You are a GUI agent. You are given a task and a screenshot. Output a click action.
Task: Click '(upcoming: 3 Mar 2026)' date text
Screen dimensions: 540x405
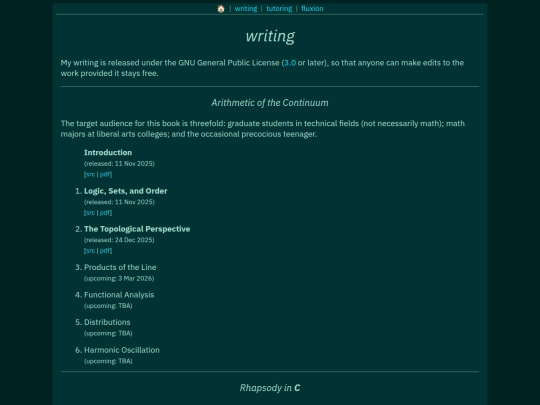(x=119, y=278)
